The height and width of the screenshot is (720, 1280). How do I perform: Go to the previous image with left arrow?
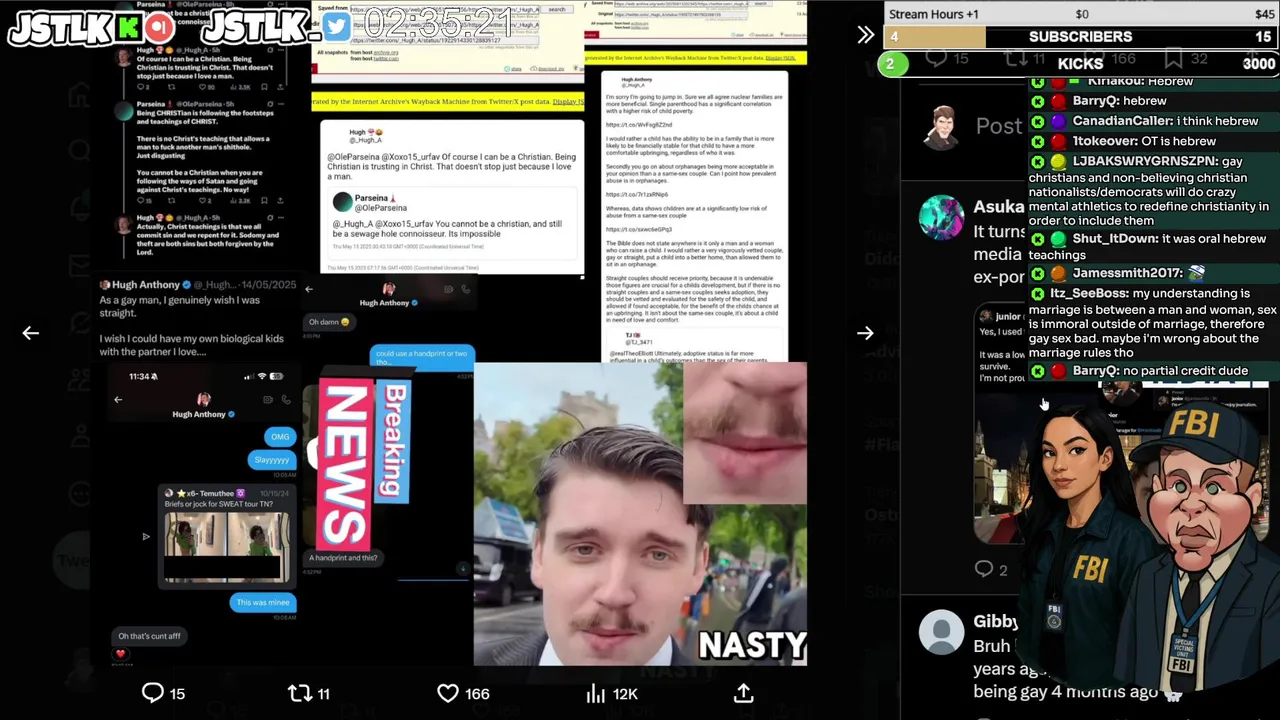point(30,333)
